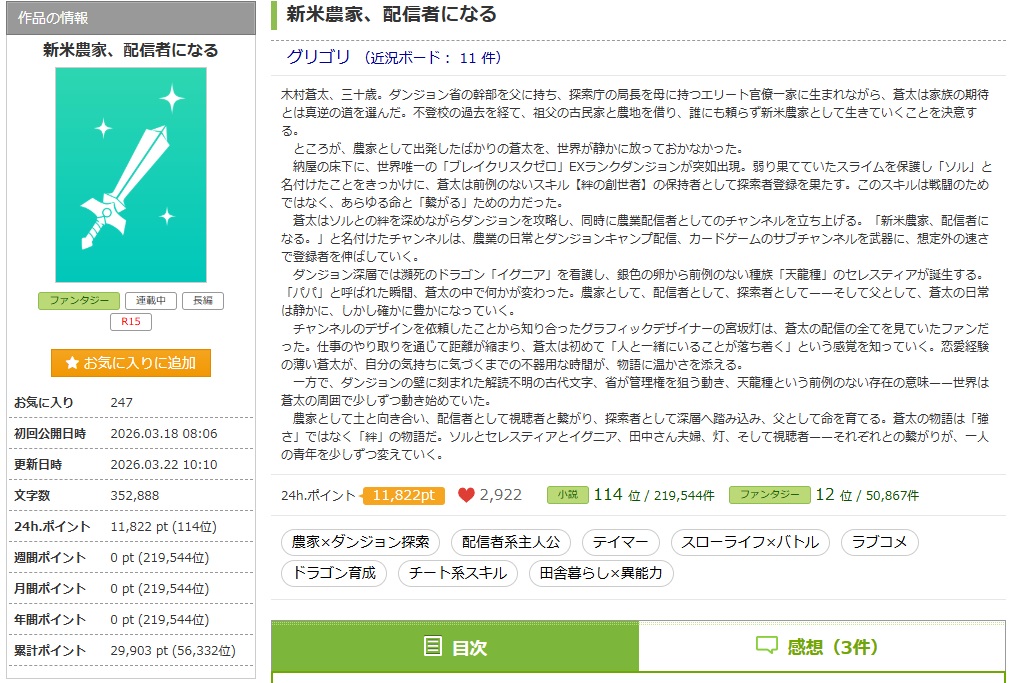Screen dimensions: 1011x683
Task: Select the ファンタジー tag under cover
Action: tap(79, 301)
